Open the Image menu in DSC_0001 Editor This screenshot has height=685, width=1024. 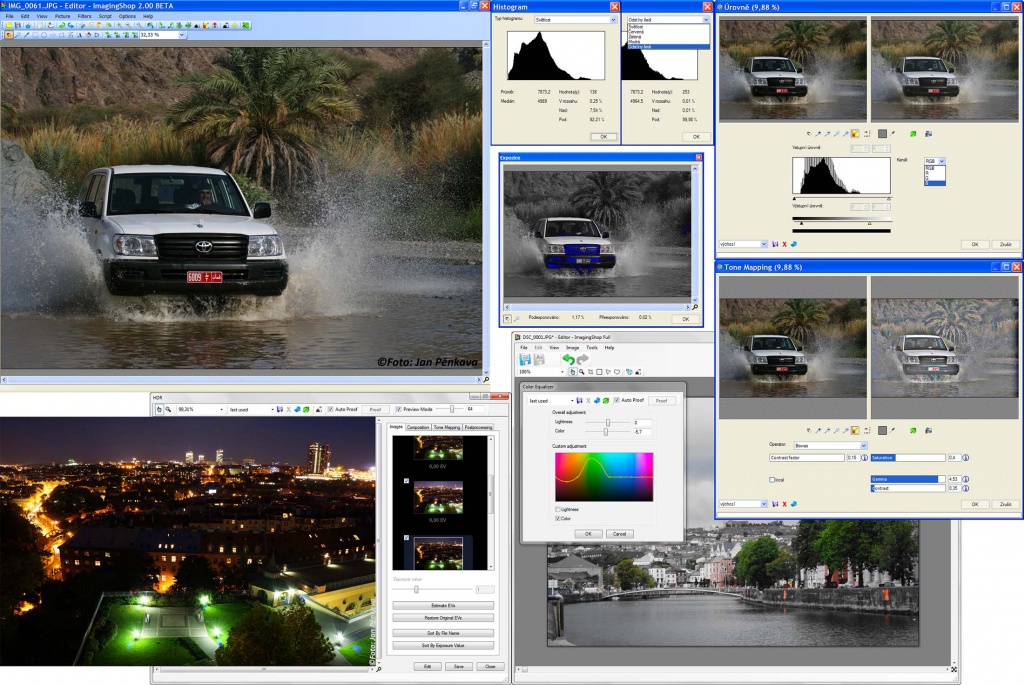click(x=572, y=348)
